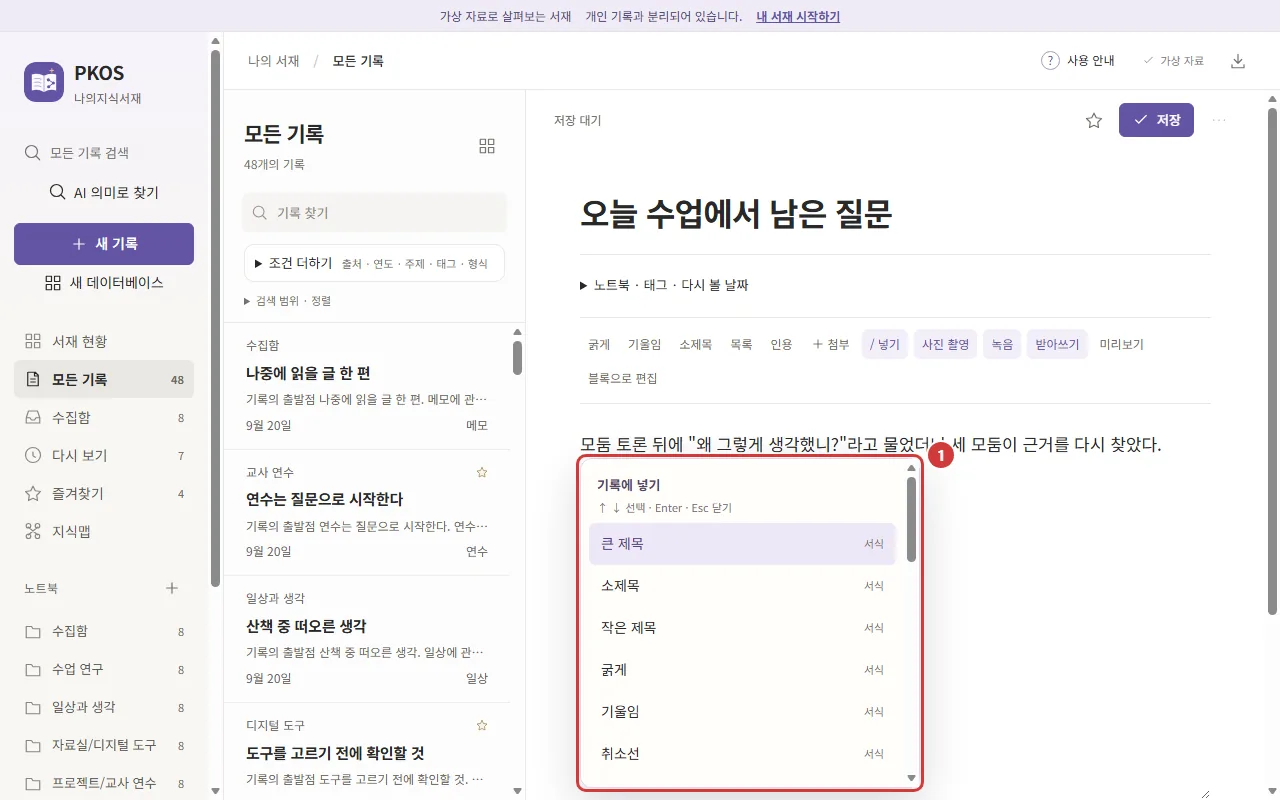Open the more options ellipsis menu
Image resolution: width=1280 pixels, height=800 pixels.
1219,120
